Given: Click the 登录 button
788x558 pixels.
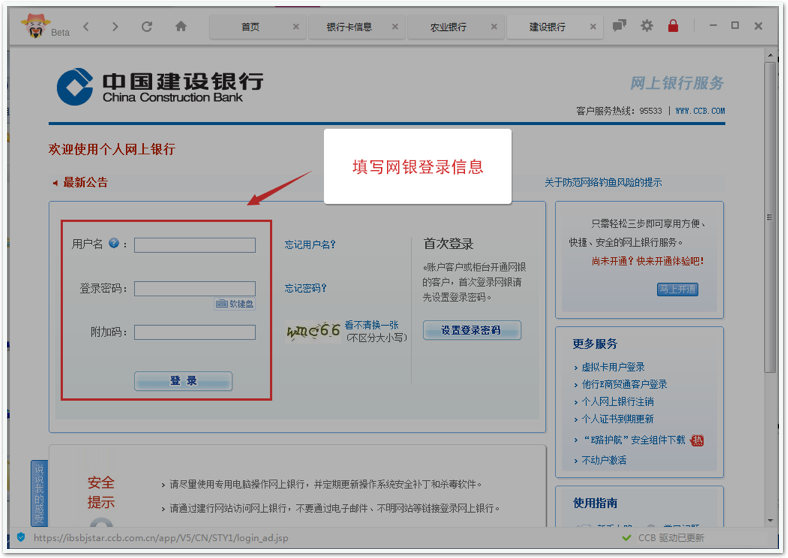Looking at the screenshot, I should [183, 381].
